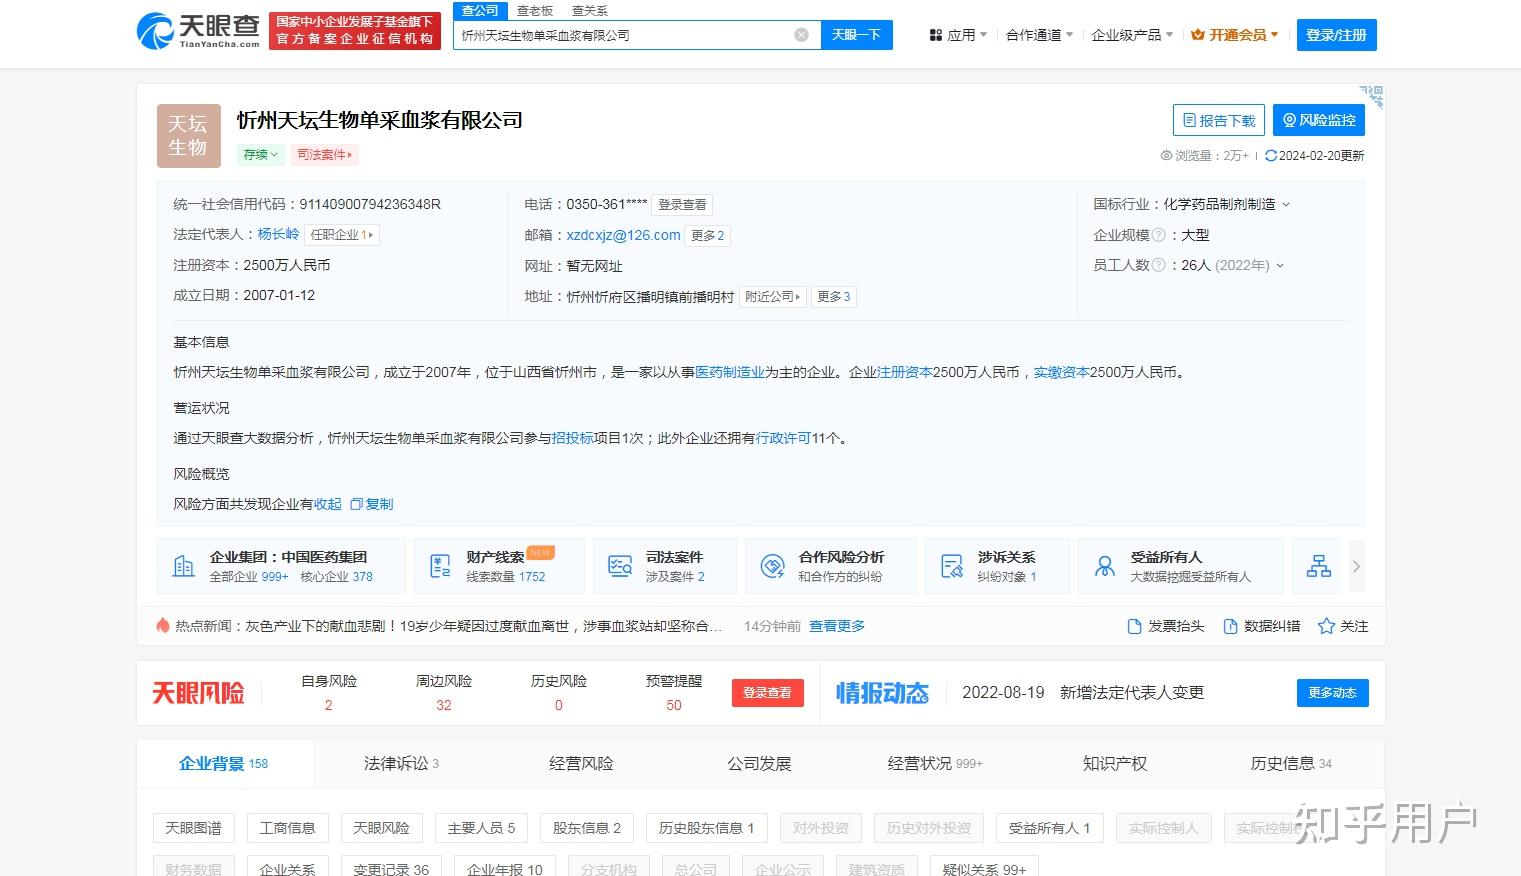Click the 查看更多 news link

837,626
